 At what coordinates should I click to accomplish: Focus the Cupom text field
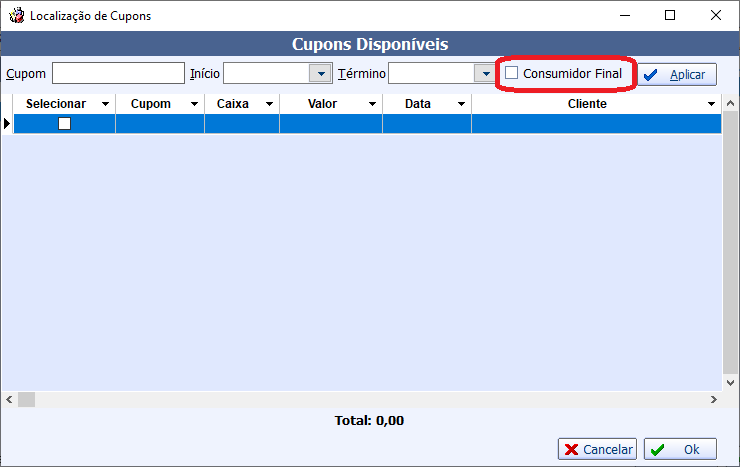118,74
